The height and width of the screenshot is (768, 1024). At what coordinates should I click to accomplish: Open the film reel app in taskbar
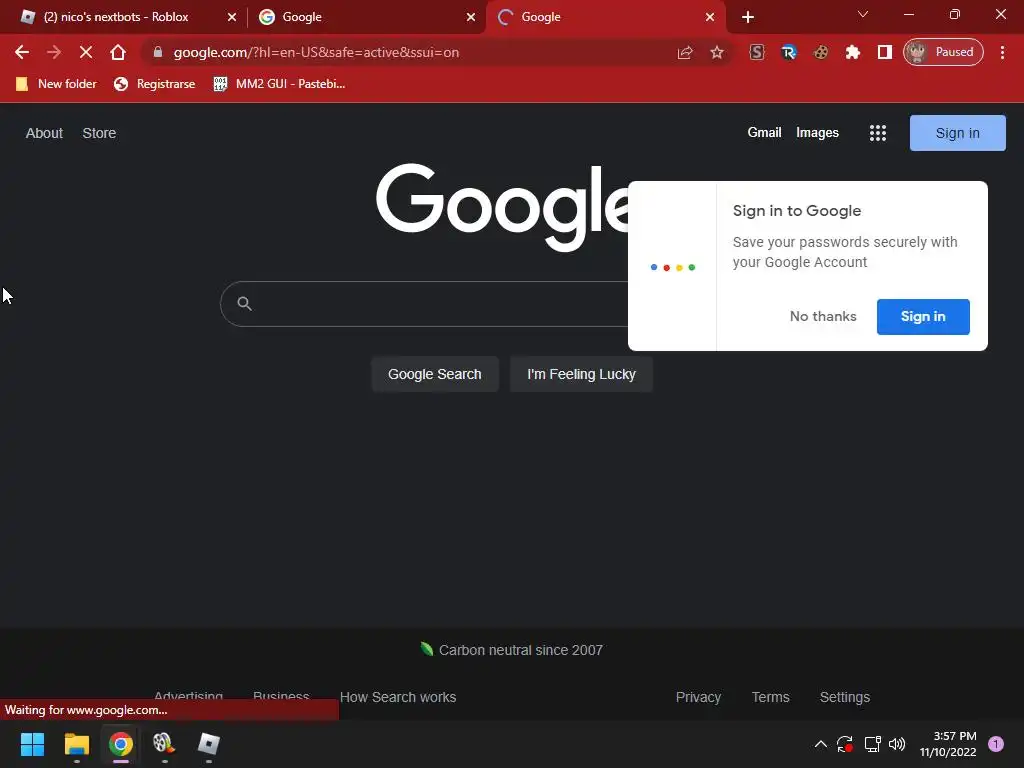coord(165,744)
